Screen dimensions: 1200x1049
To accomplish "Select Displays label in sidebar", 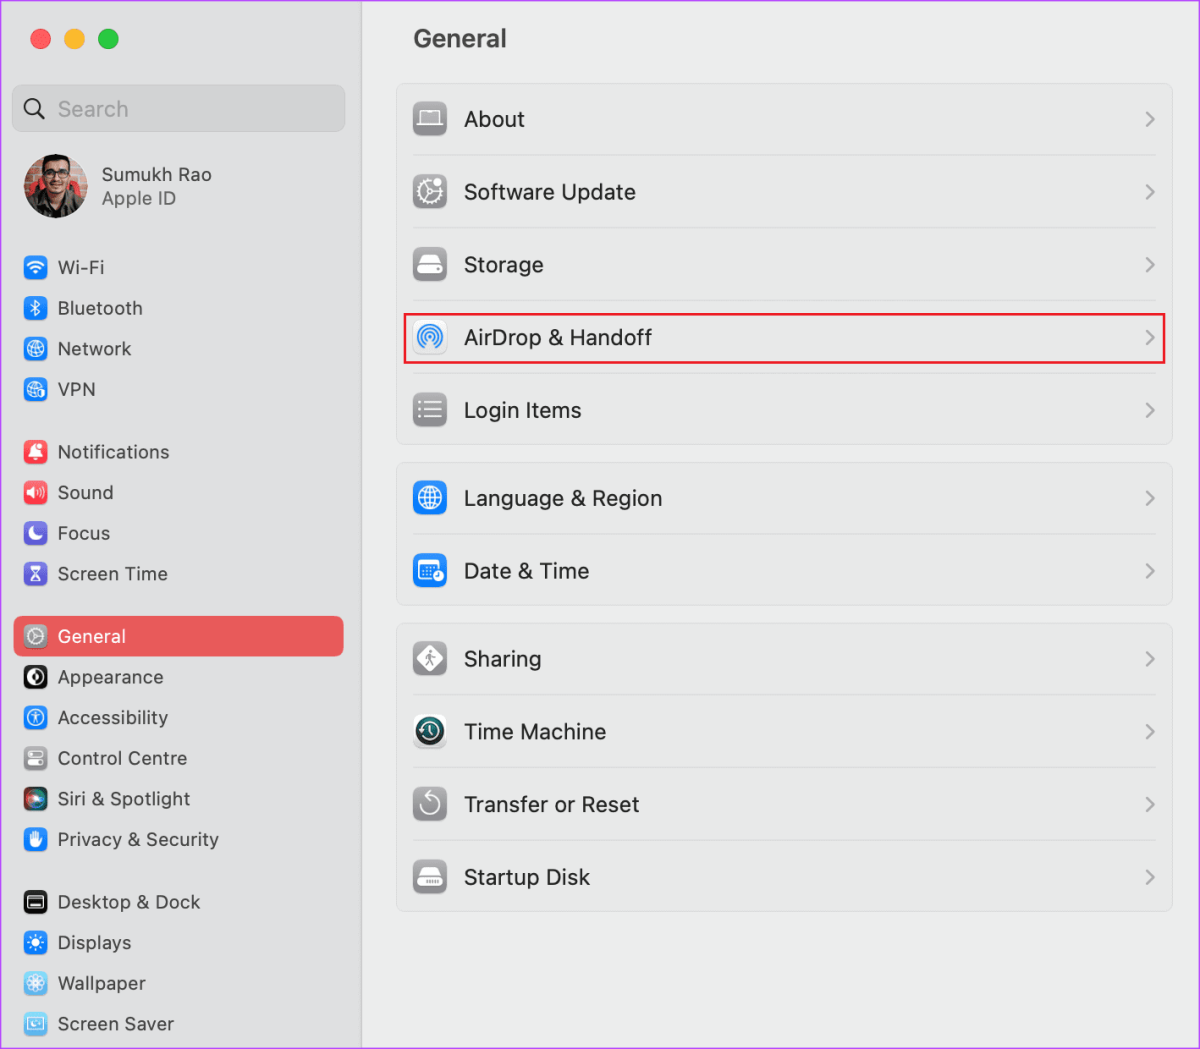I will pos(94,943).
